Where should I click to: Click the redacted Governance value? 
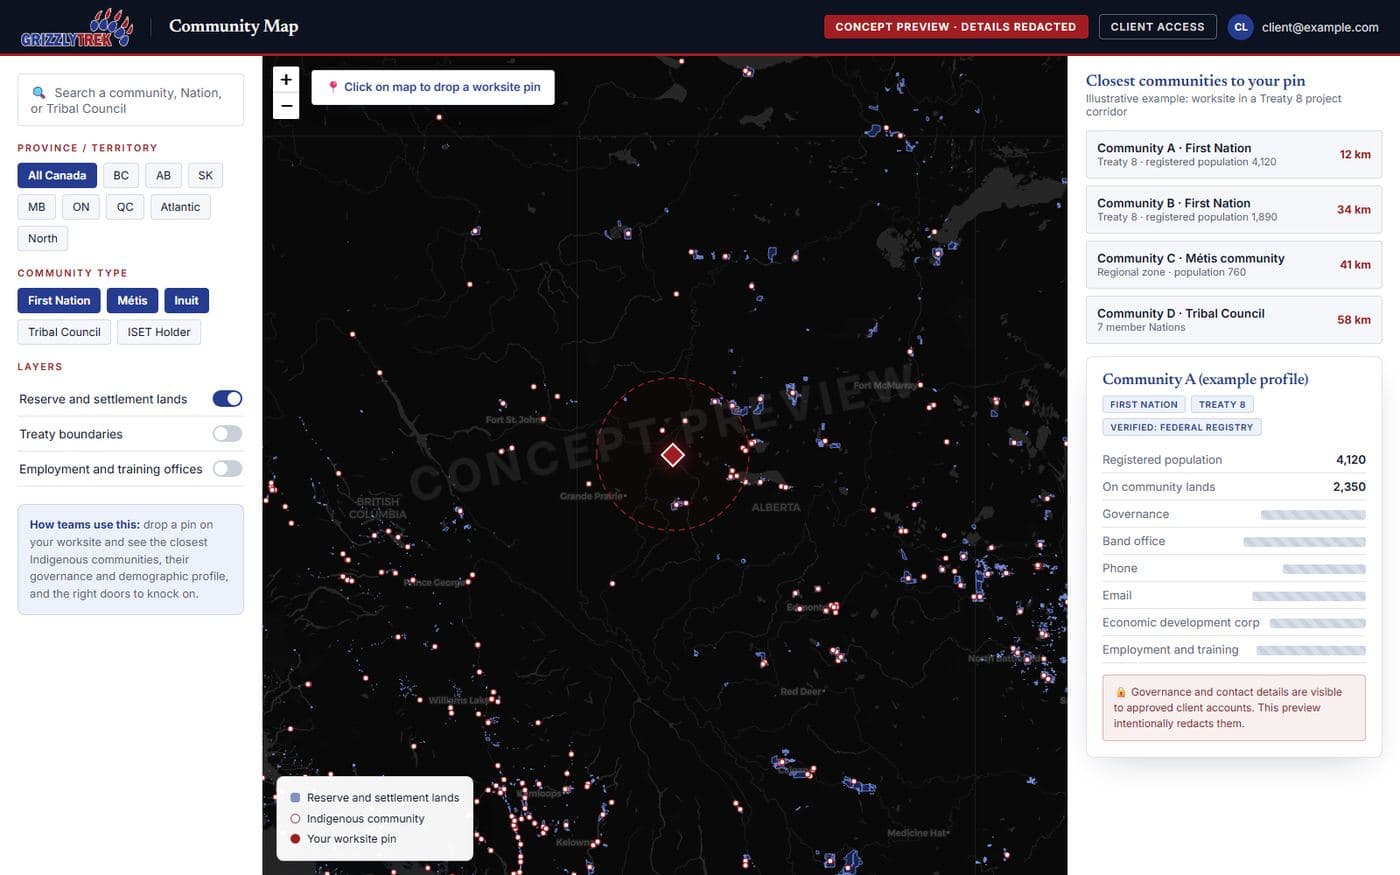[1313, 514]
